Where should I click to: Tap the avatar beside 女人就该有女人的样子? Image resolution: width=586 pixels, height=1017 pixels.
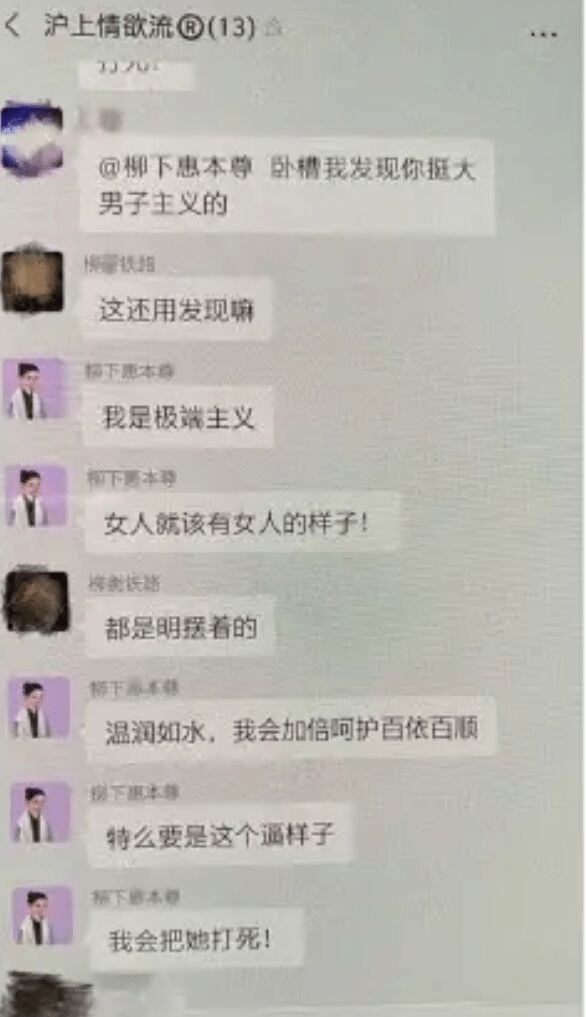tap(36, 496)
